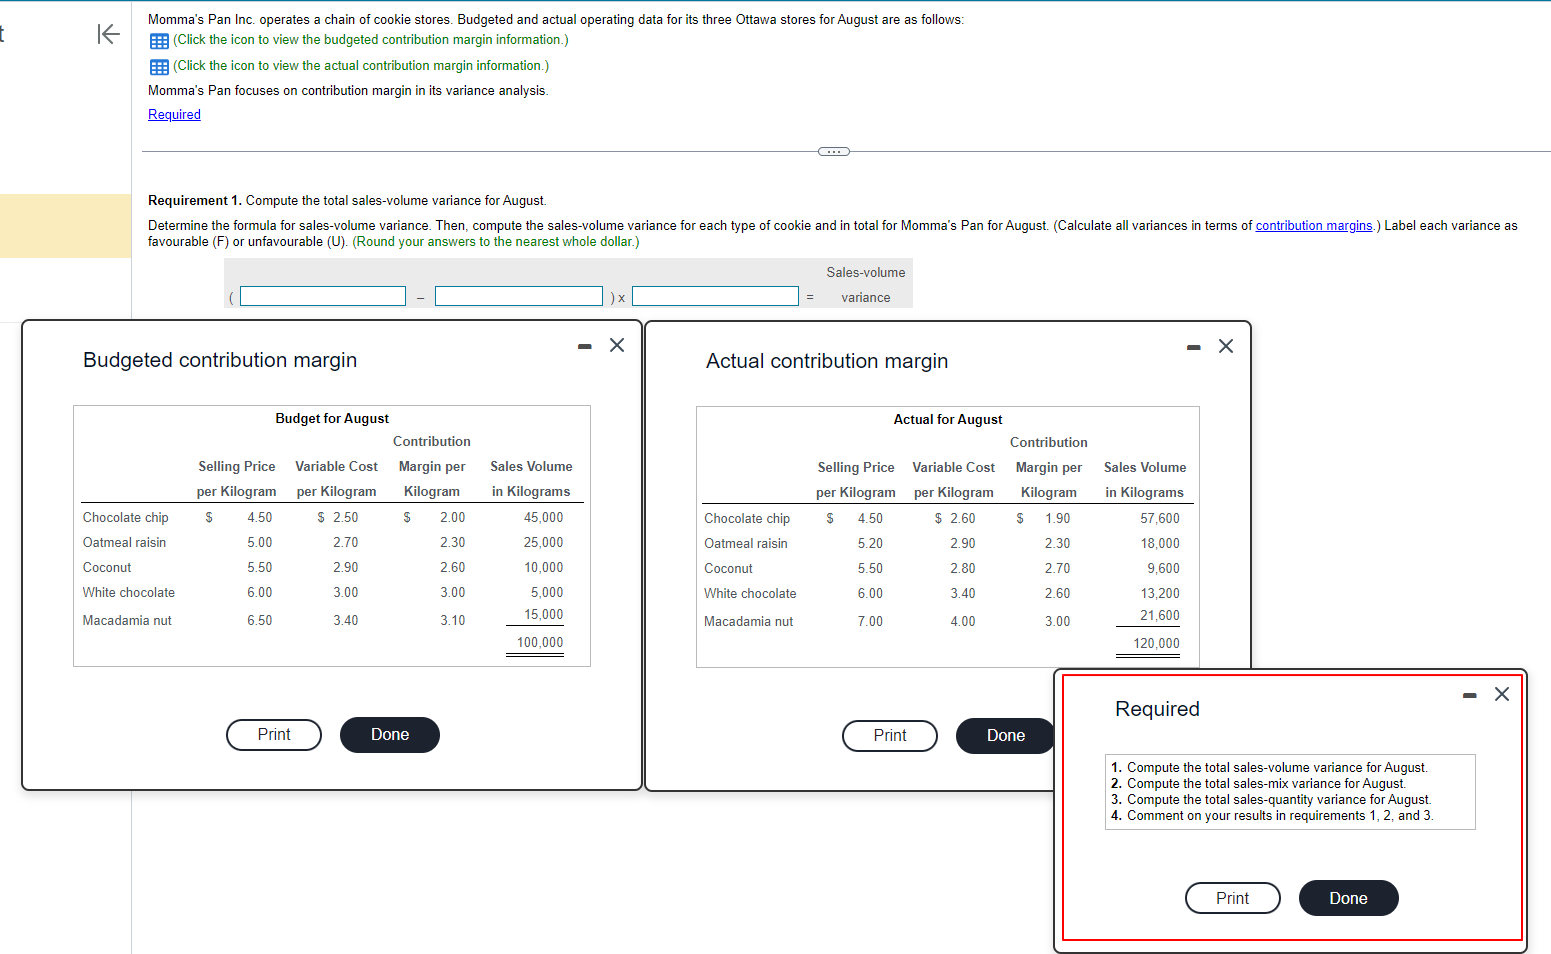This screenshot has height=954, width=1551.
Task: Print the Actual contribution margin table
Action: [890, 736]
